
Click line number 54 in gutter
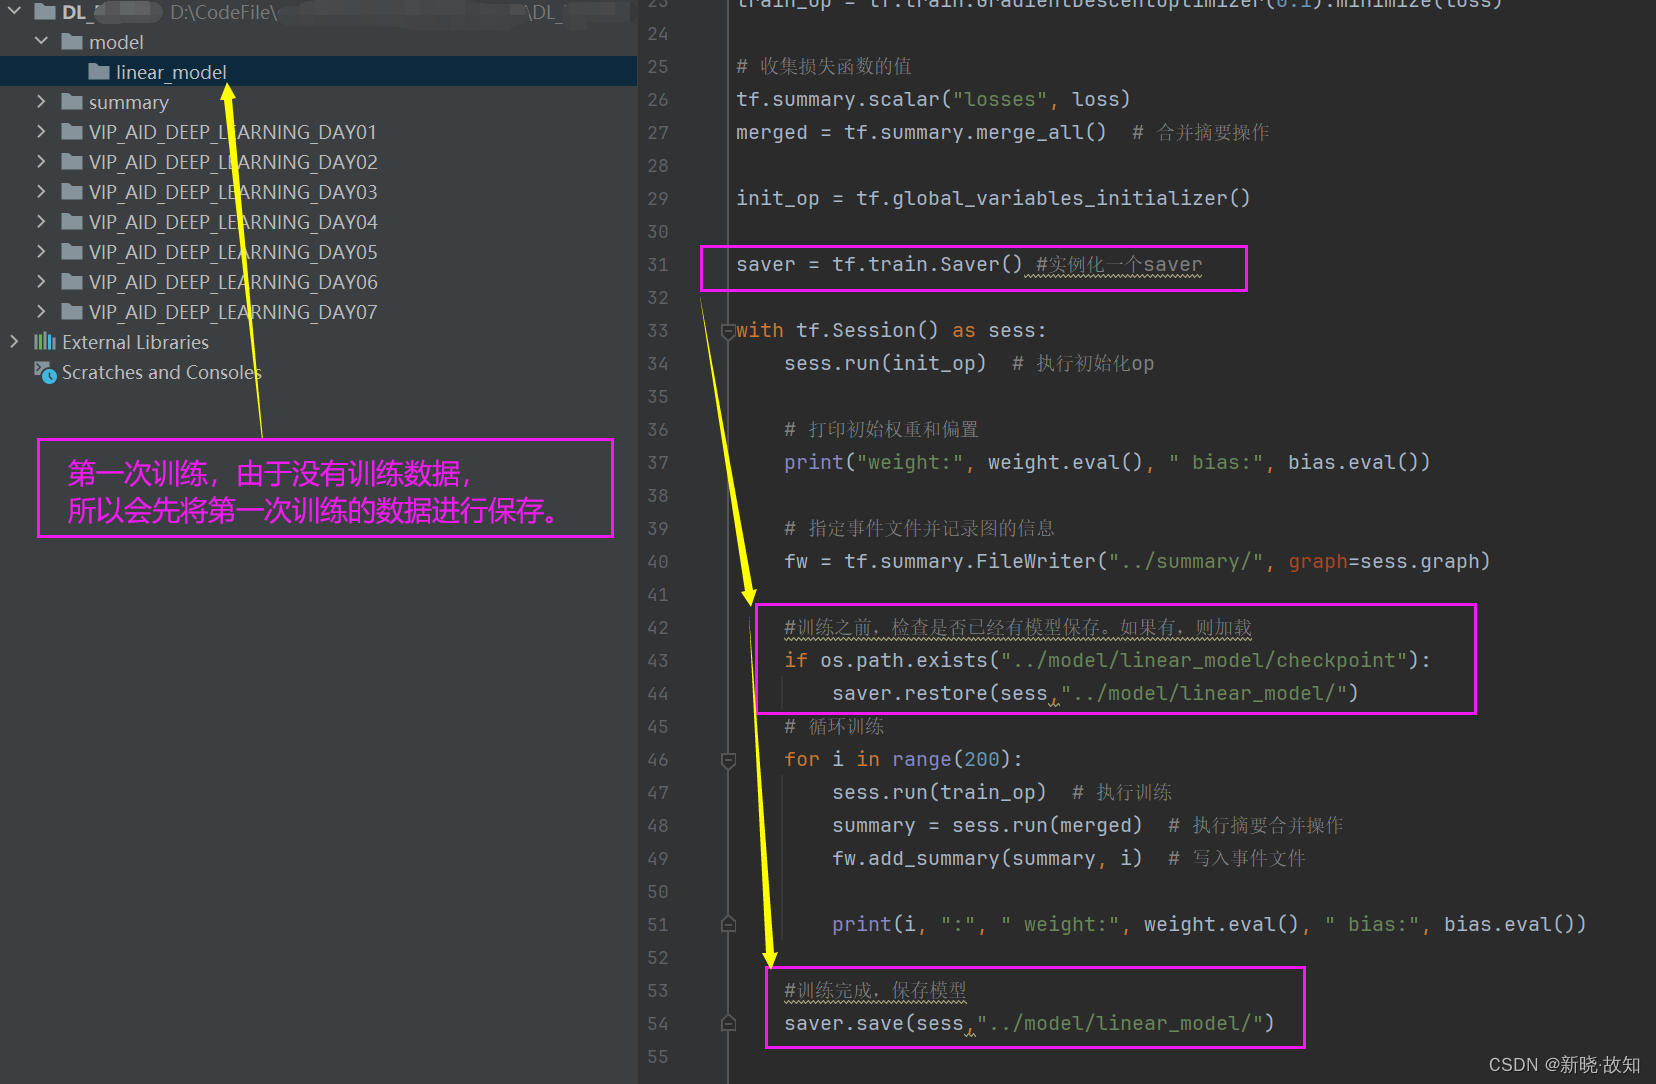click(x=657, y=1024)
